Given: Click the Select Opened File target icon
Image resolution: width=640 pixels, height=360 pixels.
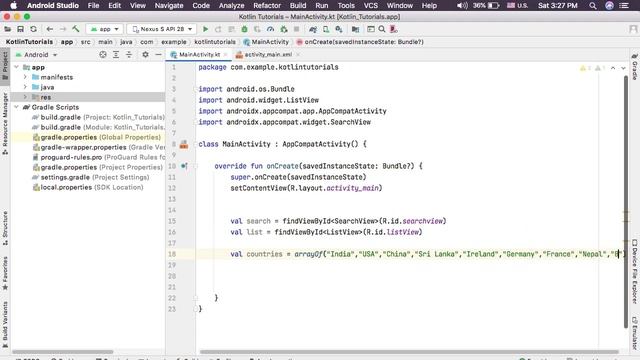Looking at the screenshot, I should [x=103, y=55].
